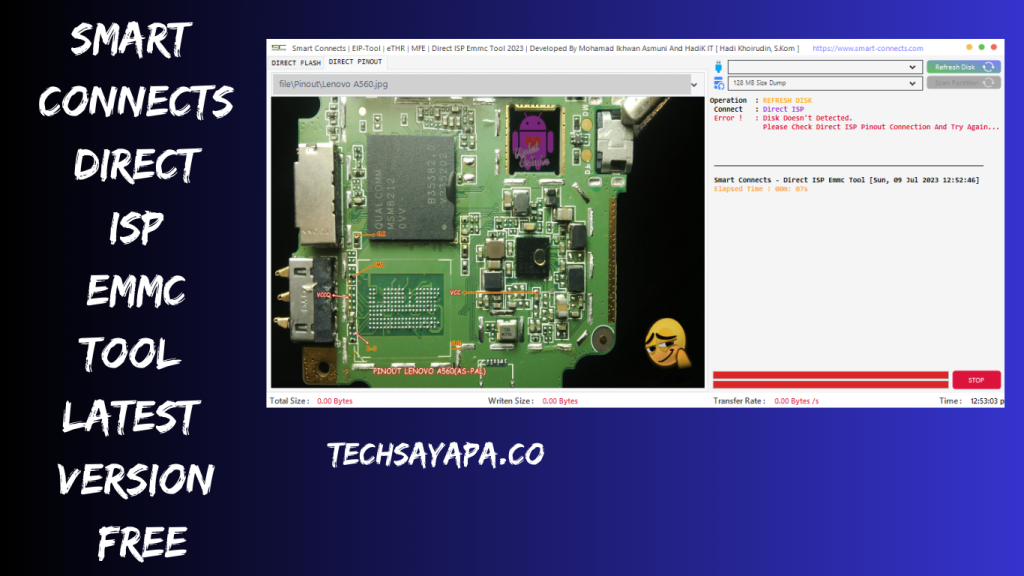Click the red progress bar
The height and width of the screenshot is (576, 1024).
830,380
